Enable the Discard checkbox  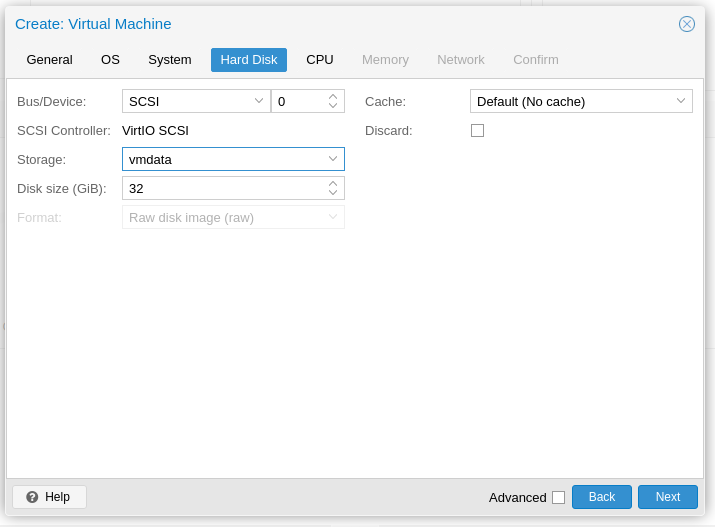(x=477, y=131)
